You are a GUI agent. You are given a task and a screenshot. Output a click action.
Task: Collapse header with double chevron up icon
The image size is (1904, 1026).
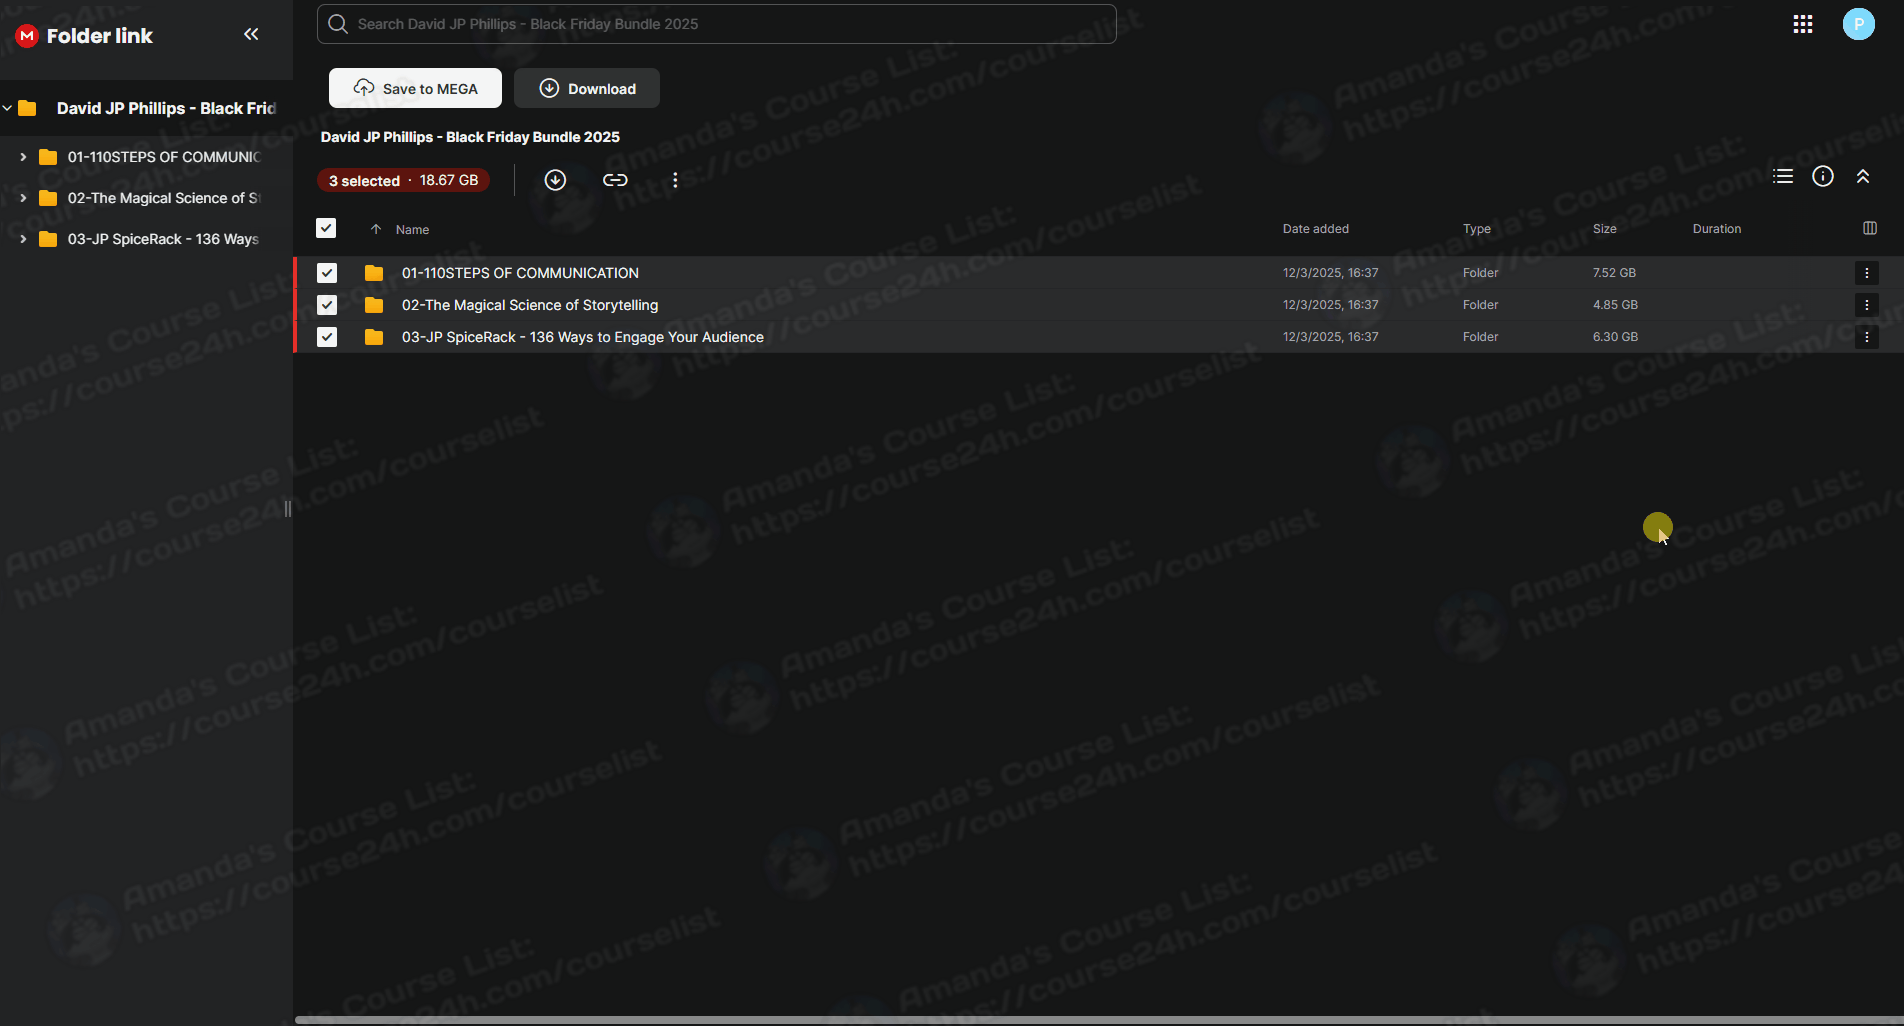click(x=1863, y=177)
